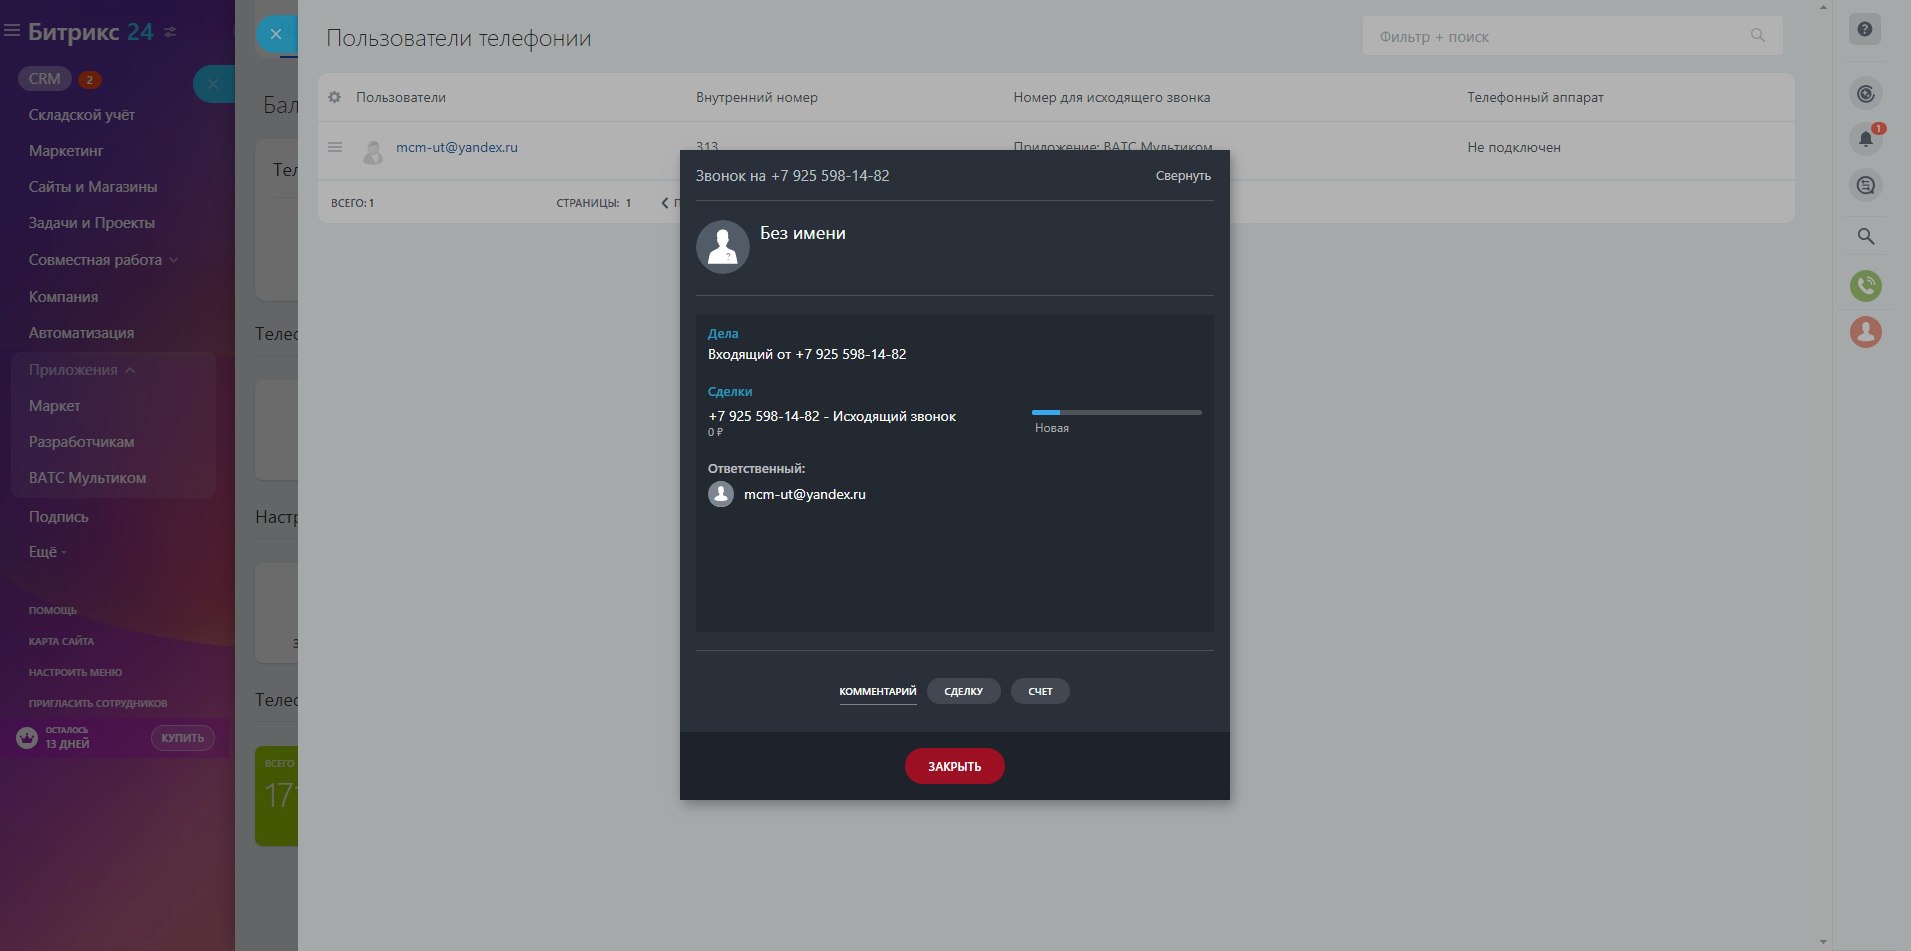This screenshot has height=951, width=1911.
Task: Open the CRM section in the sidebar
Action: 45,79
